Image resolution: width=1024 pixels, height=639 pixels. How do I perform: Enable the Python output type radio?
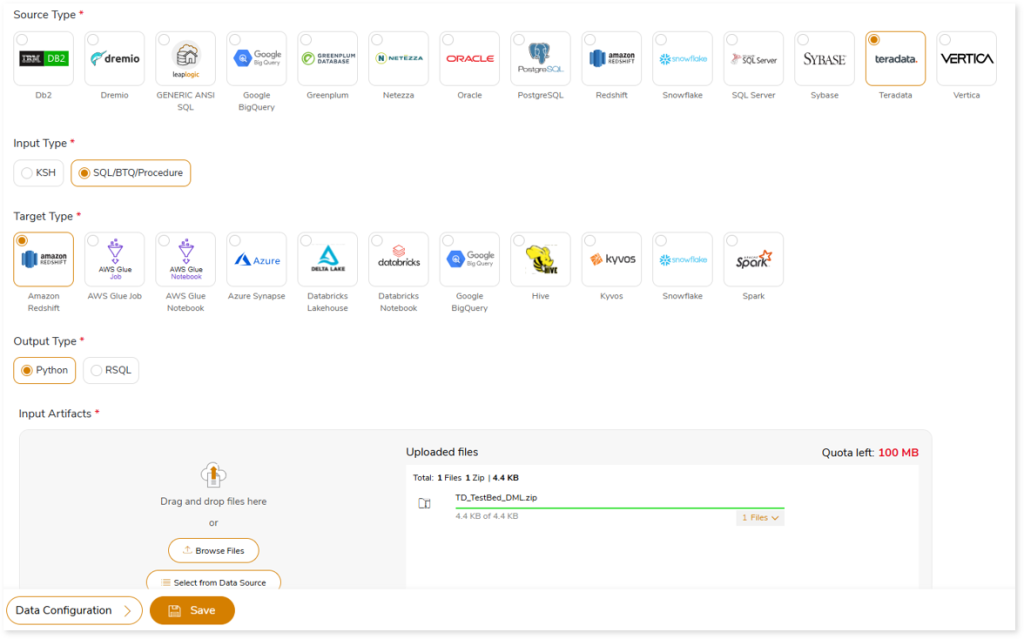pyautogui.click(x=27, y=371)
